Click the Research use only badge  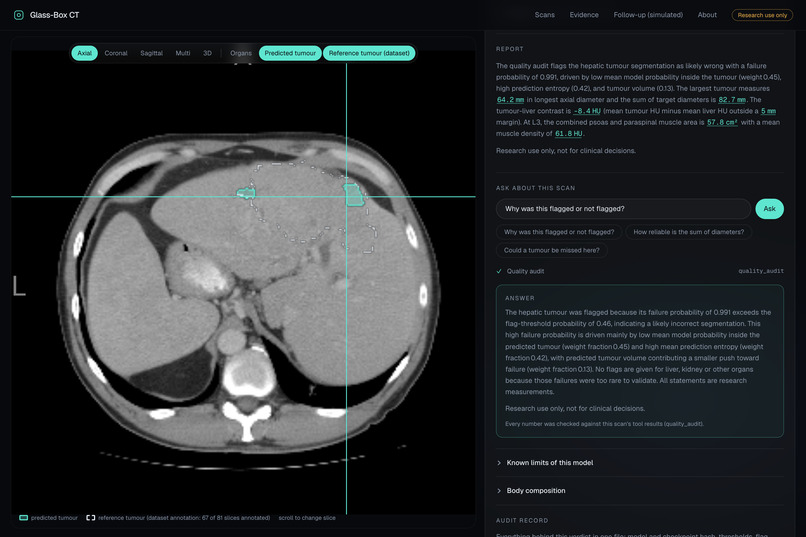[762, 15]
